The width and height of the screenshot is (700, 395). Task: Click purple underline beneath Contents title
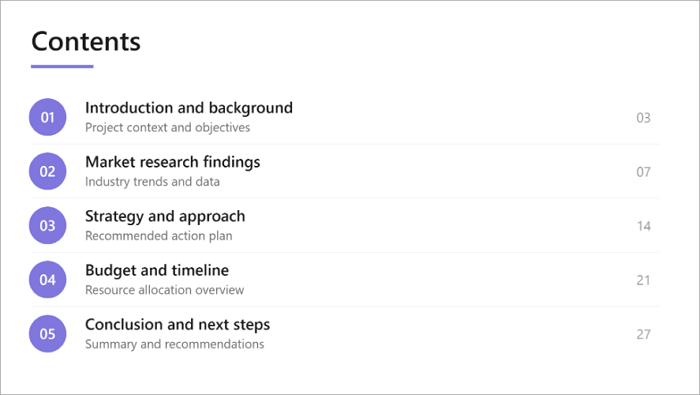[62, 67]
